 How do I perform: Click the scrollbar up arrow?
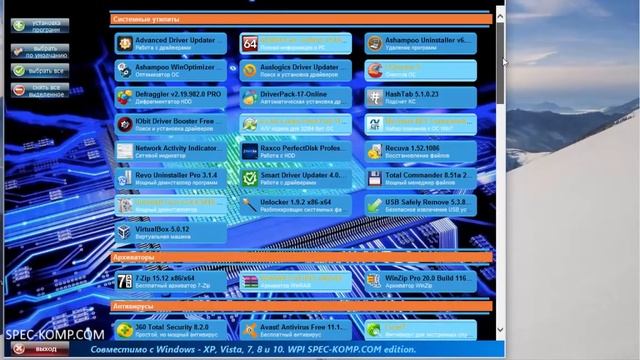500,17
